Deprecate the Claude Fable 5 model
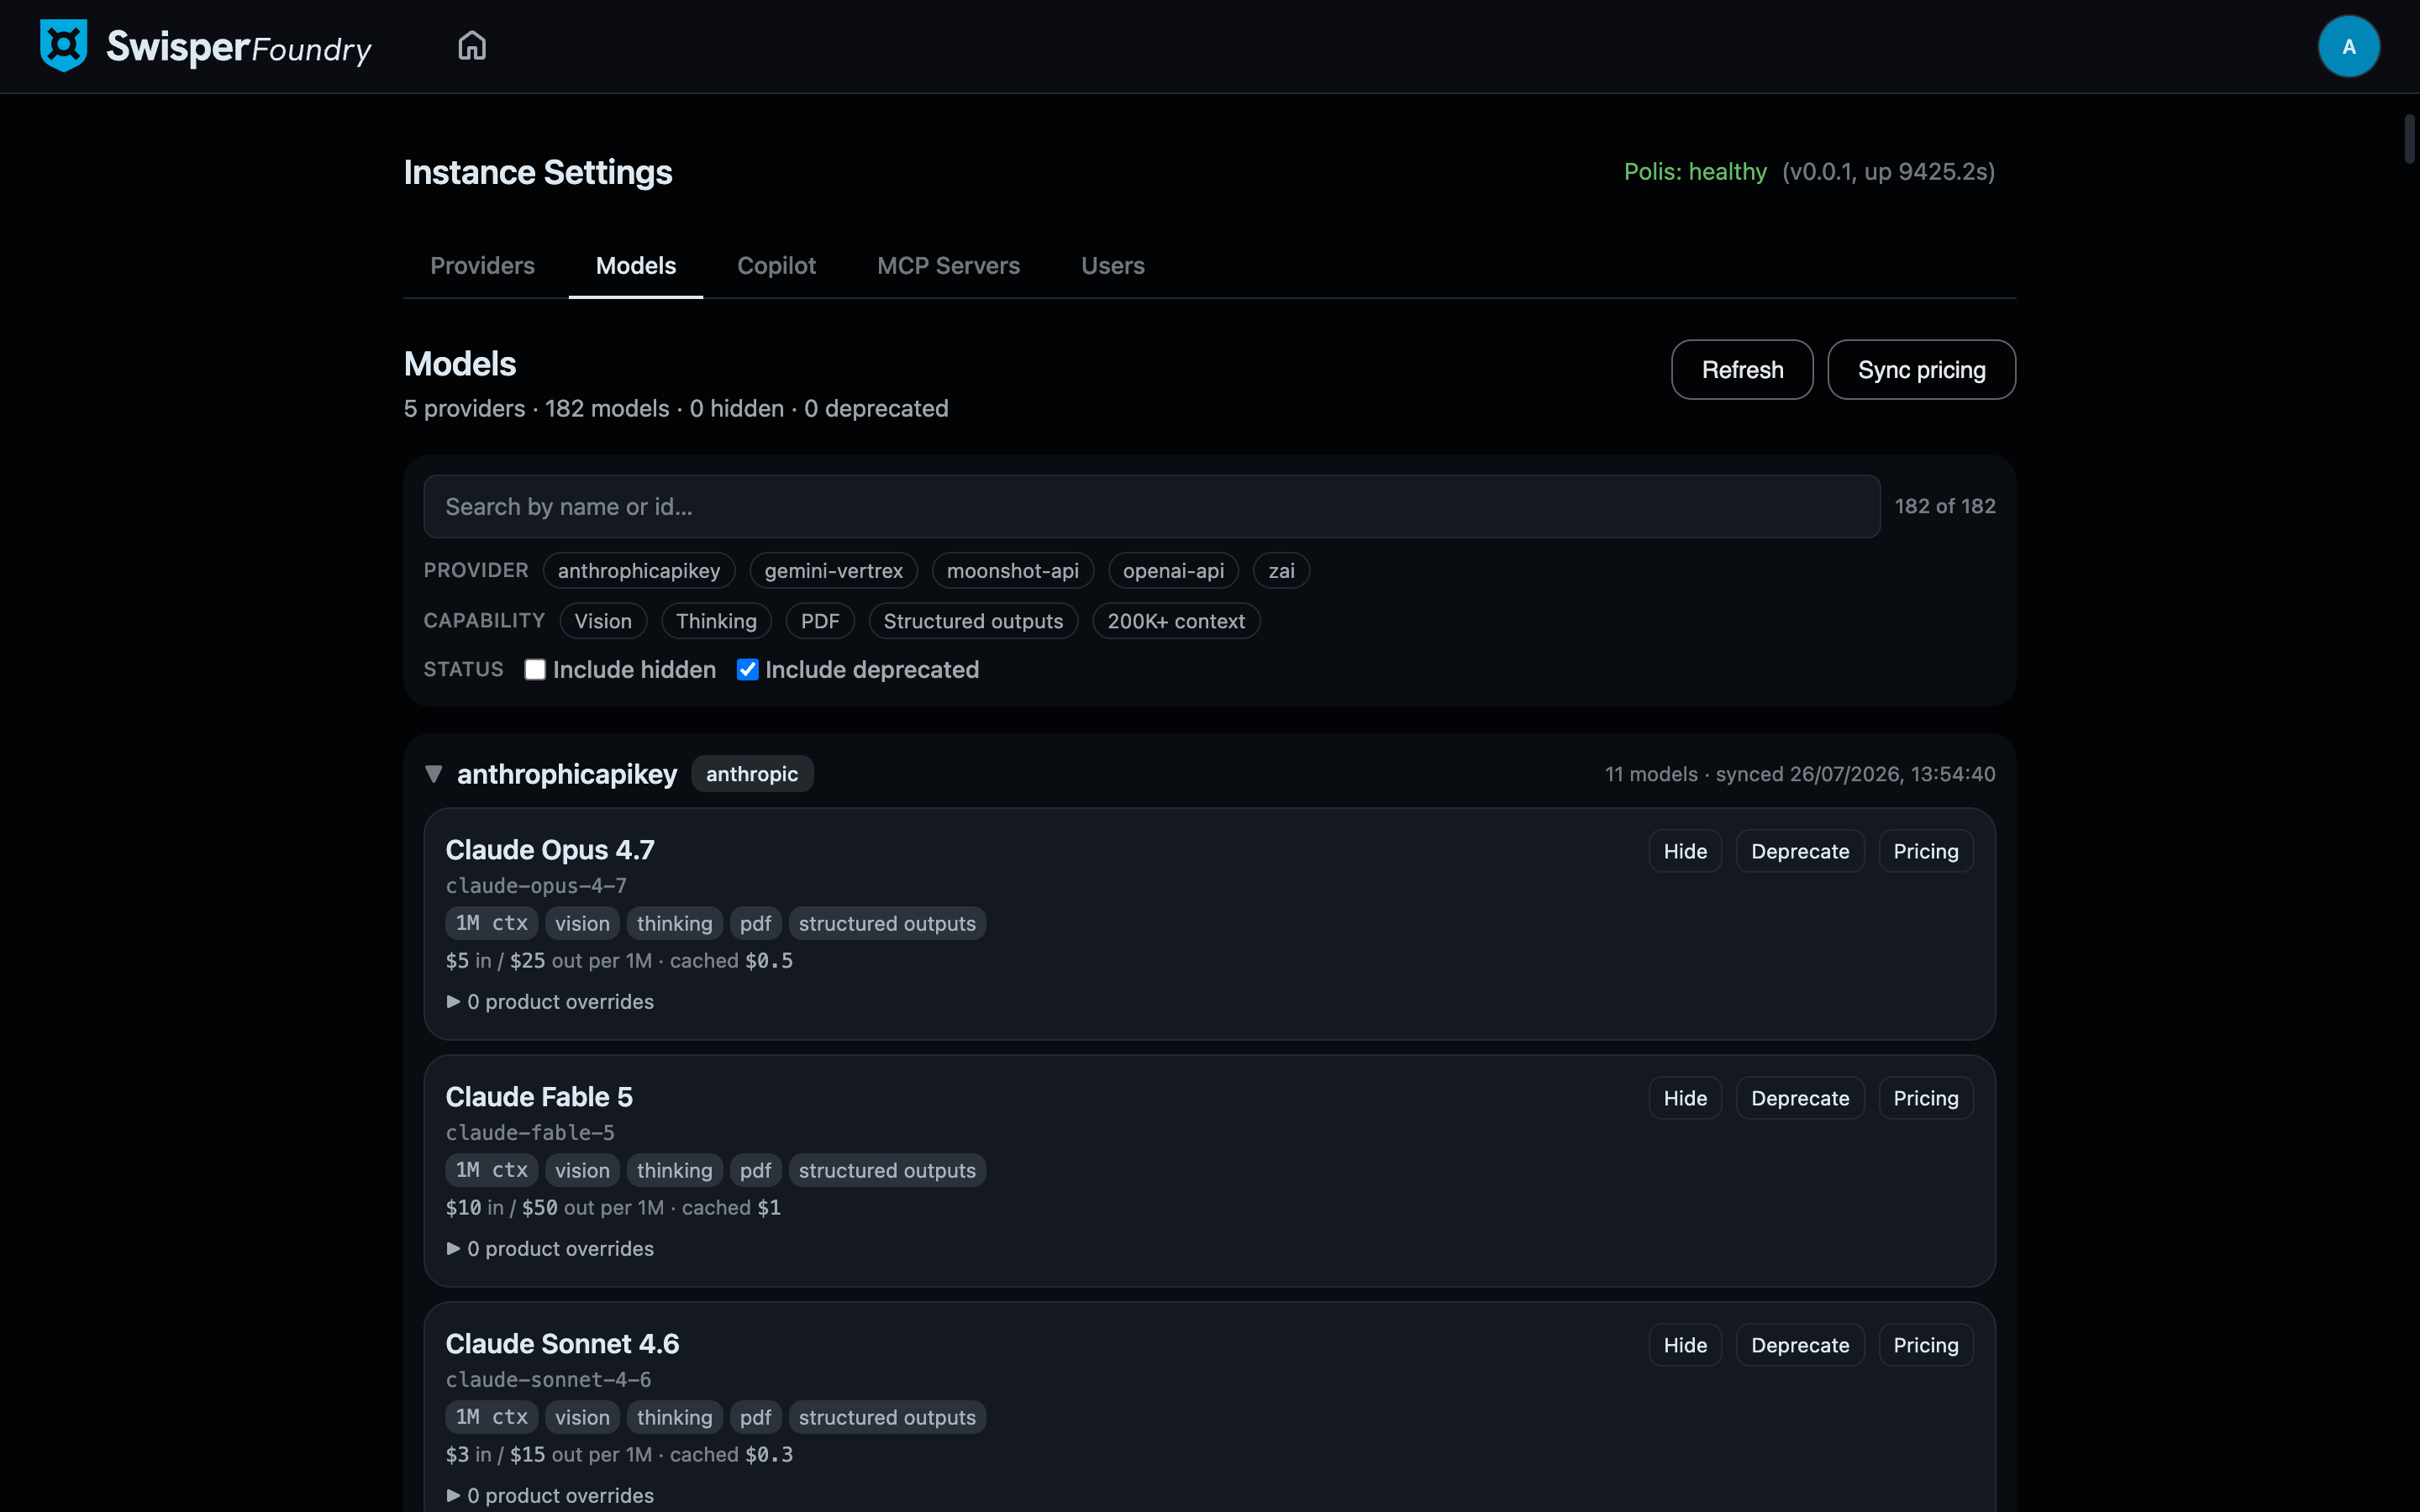The width and height of the screenshot is (2420, 1512). [1800, 1098]
